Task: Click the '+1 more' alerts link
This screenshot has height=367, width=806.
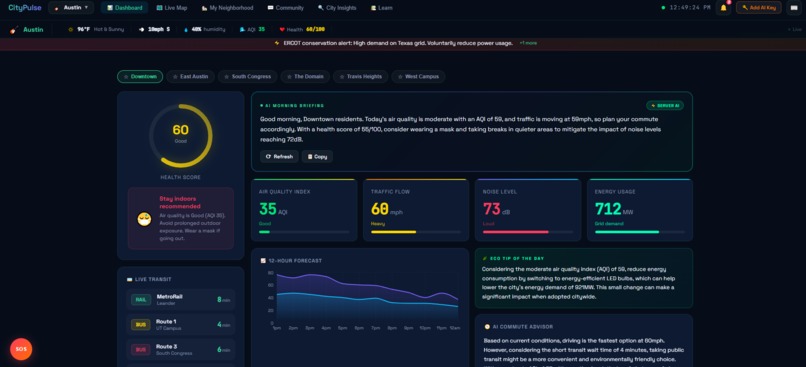Action: tap(528, 43)
